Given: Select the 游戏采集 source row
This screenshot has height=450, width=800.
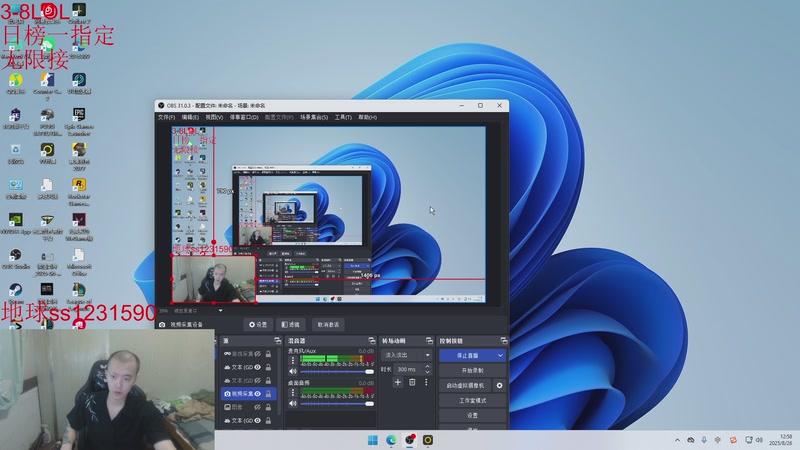Looking at the screenshot, I should [248, 354].
